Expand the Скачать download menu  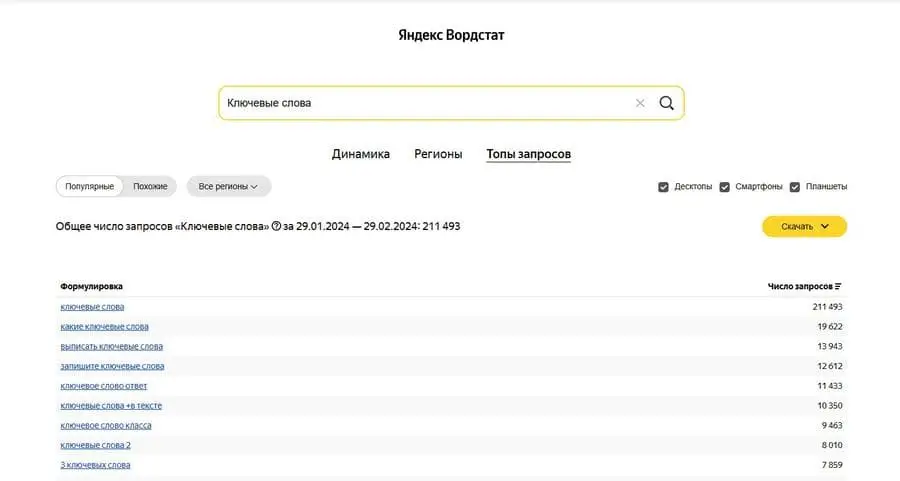804,226
